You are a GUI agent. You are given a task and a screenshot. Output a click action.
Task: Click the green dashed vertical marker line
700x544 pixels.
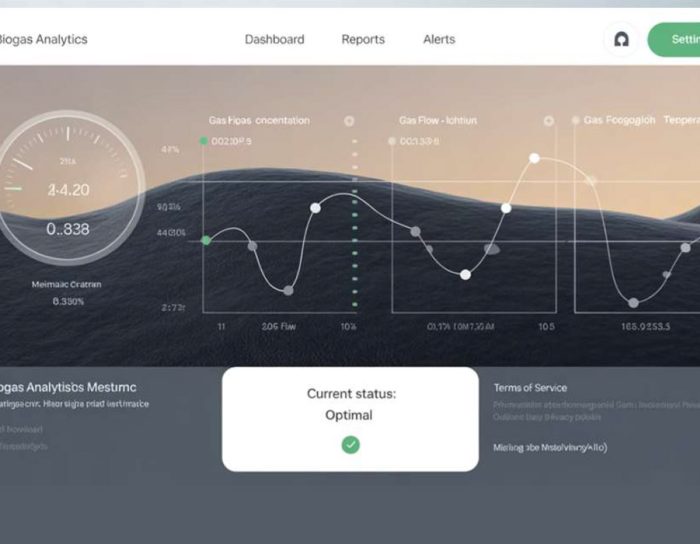(354, 220)
